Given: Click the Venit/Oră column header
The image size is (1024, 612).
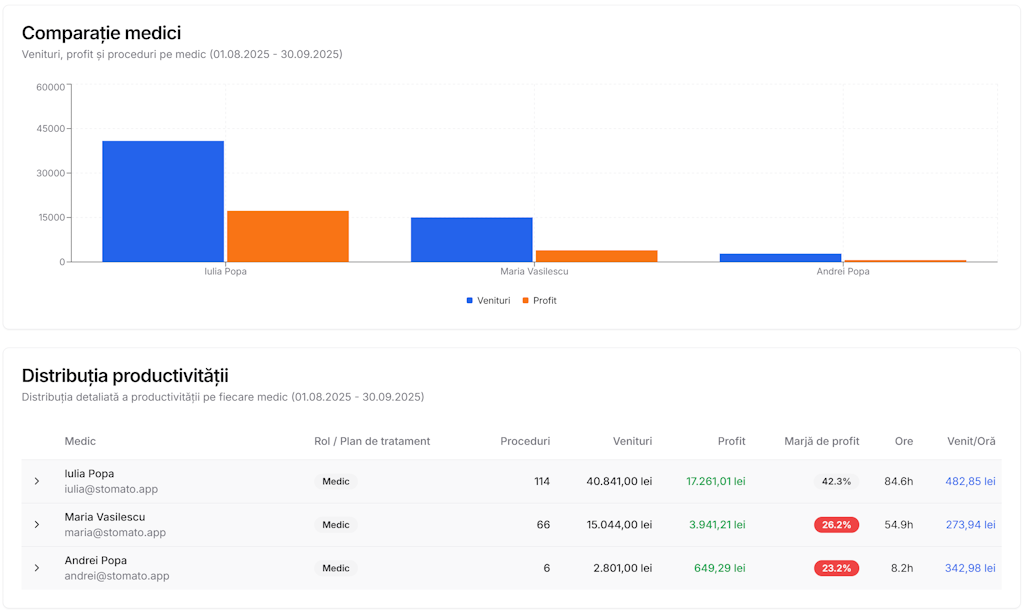Looking at the screenshot, I should pyautogui.click(x=970, y=441).
